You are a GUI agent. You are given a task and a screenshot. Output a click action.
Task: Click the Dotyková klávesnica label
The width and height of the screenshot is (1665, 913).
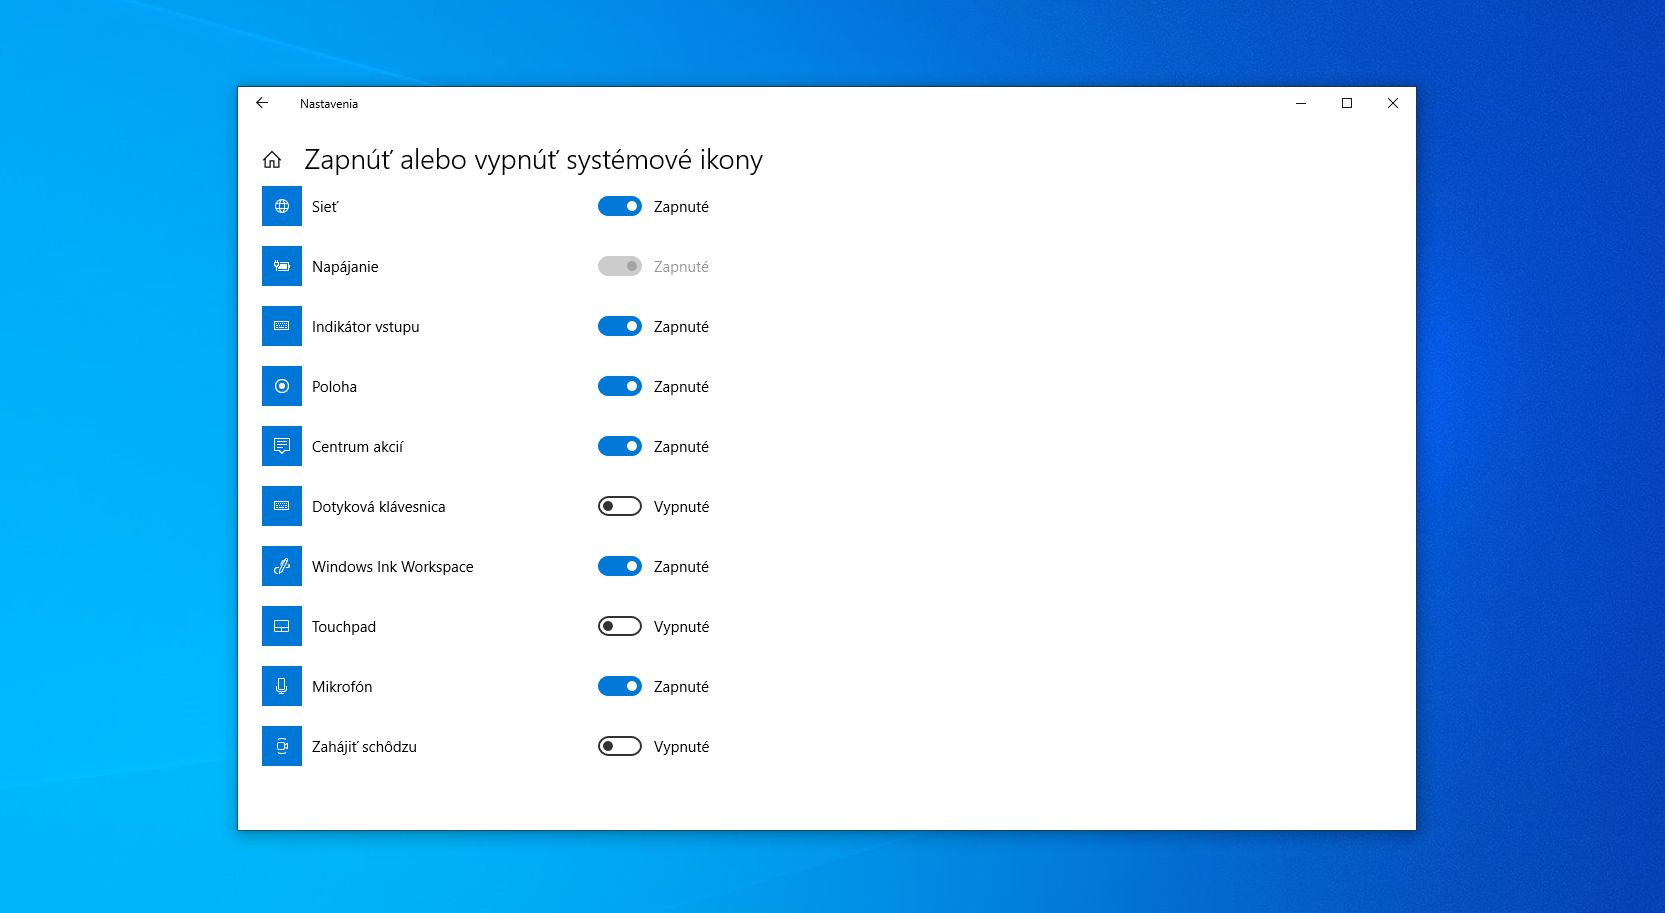[379, 507]
